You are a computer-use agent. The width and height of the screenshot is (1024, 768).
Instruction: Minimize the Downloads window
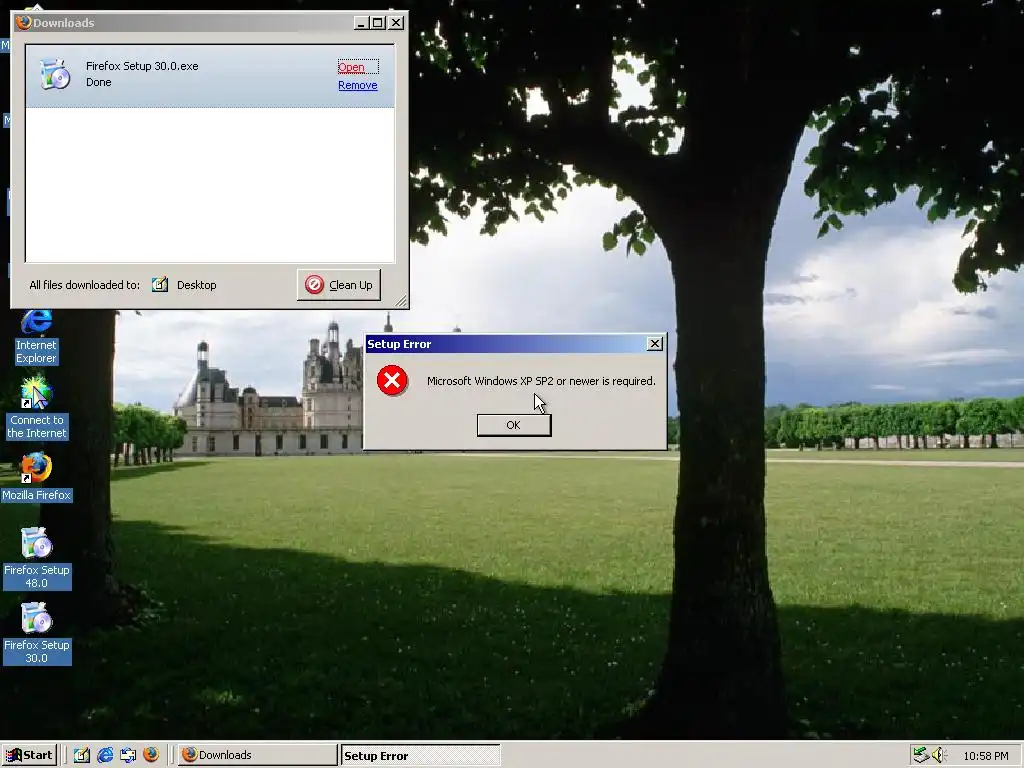[361, 23]
